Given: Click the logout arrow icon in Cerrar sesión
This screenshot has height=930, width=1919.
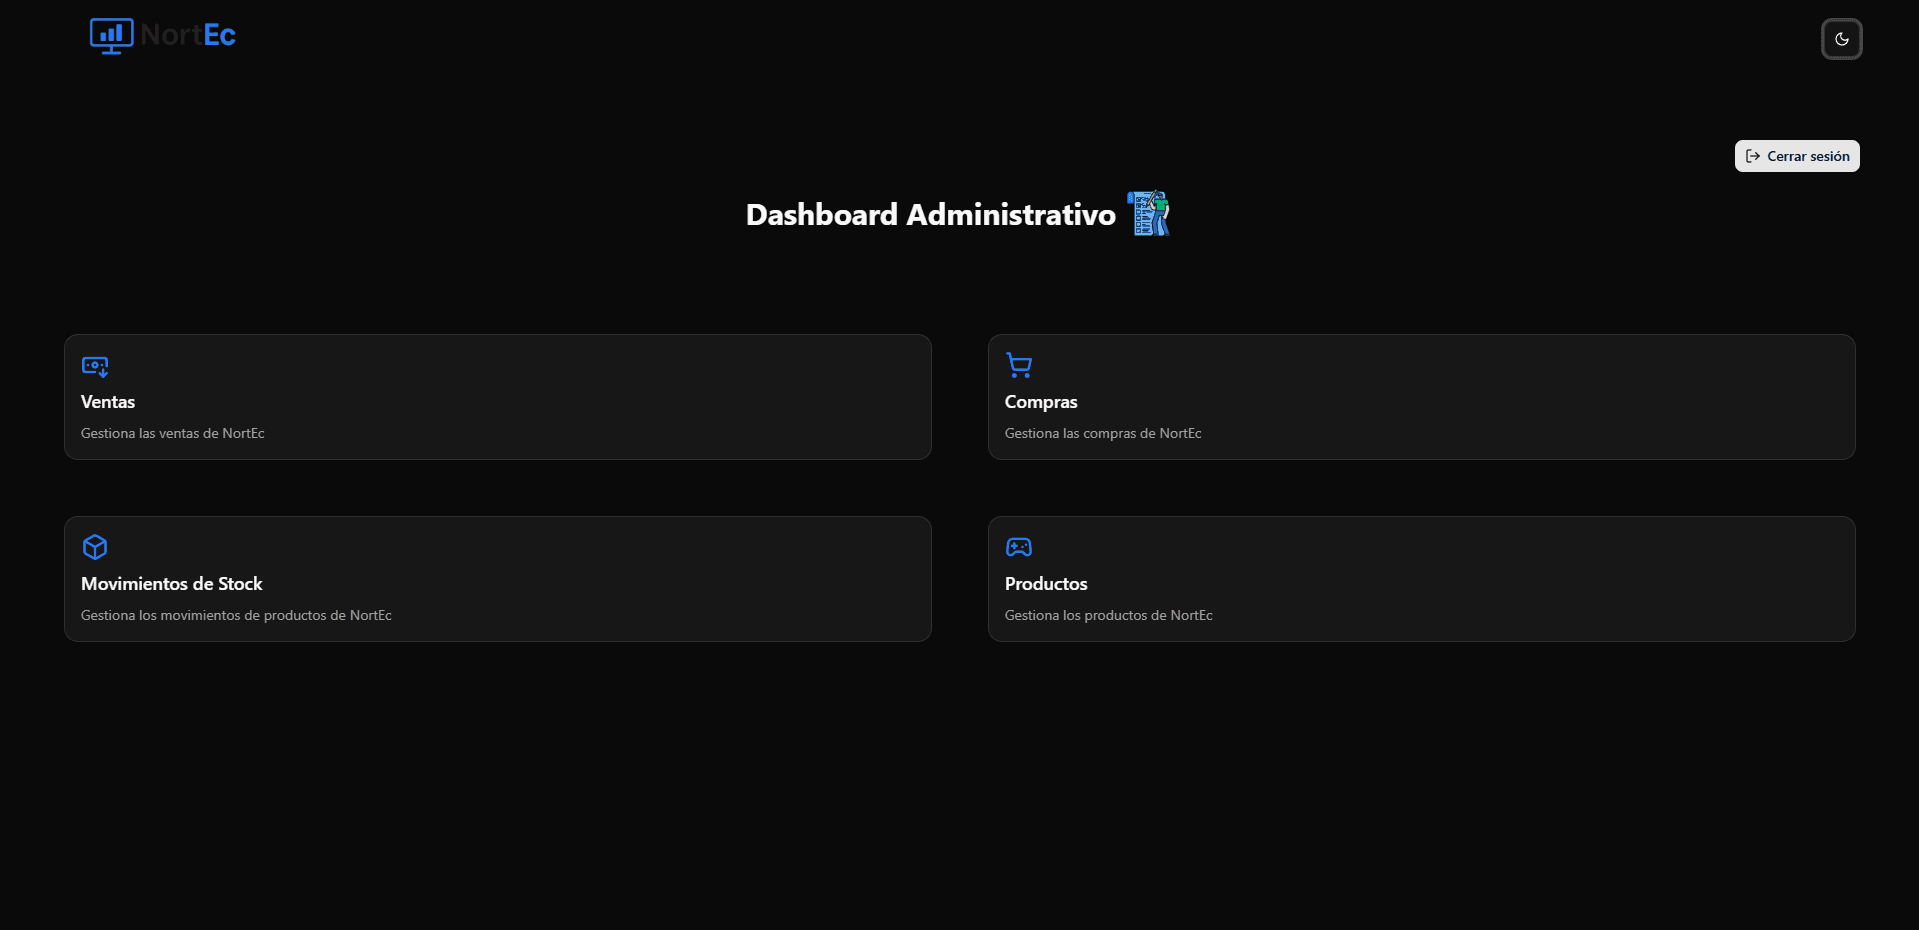Looking at the screenshot, I should [1752, 156].
